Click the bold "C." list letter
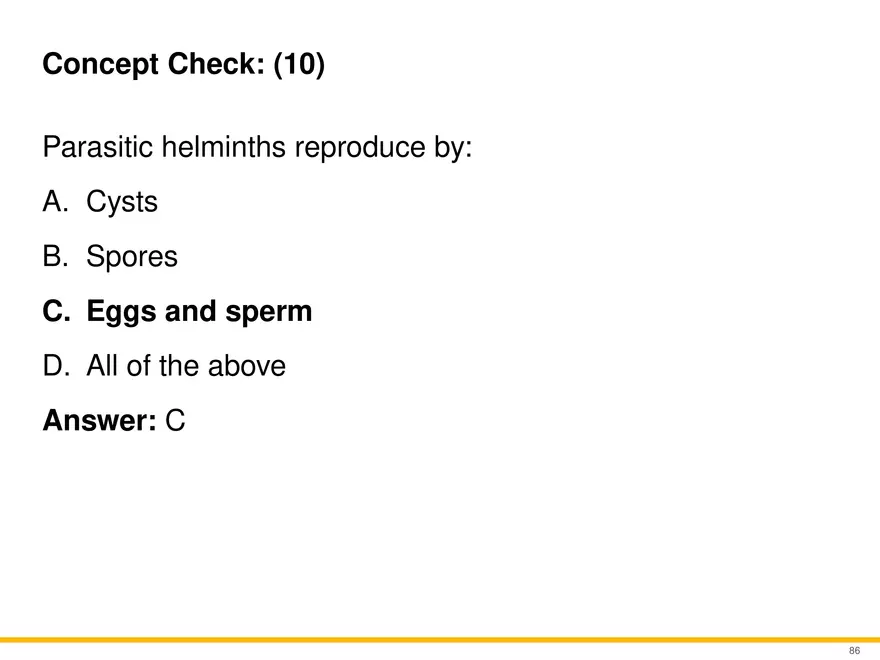 pyautogui.click(x=56, y=312)
